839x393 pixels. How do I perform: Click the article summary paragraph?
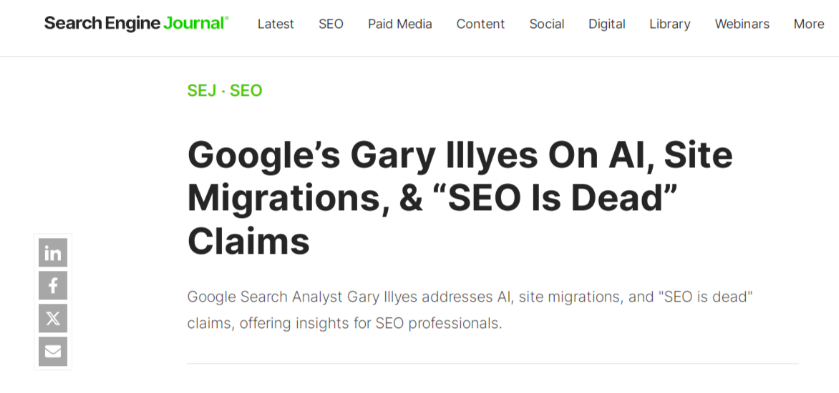click(x=470, y=310)
